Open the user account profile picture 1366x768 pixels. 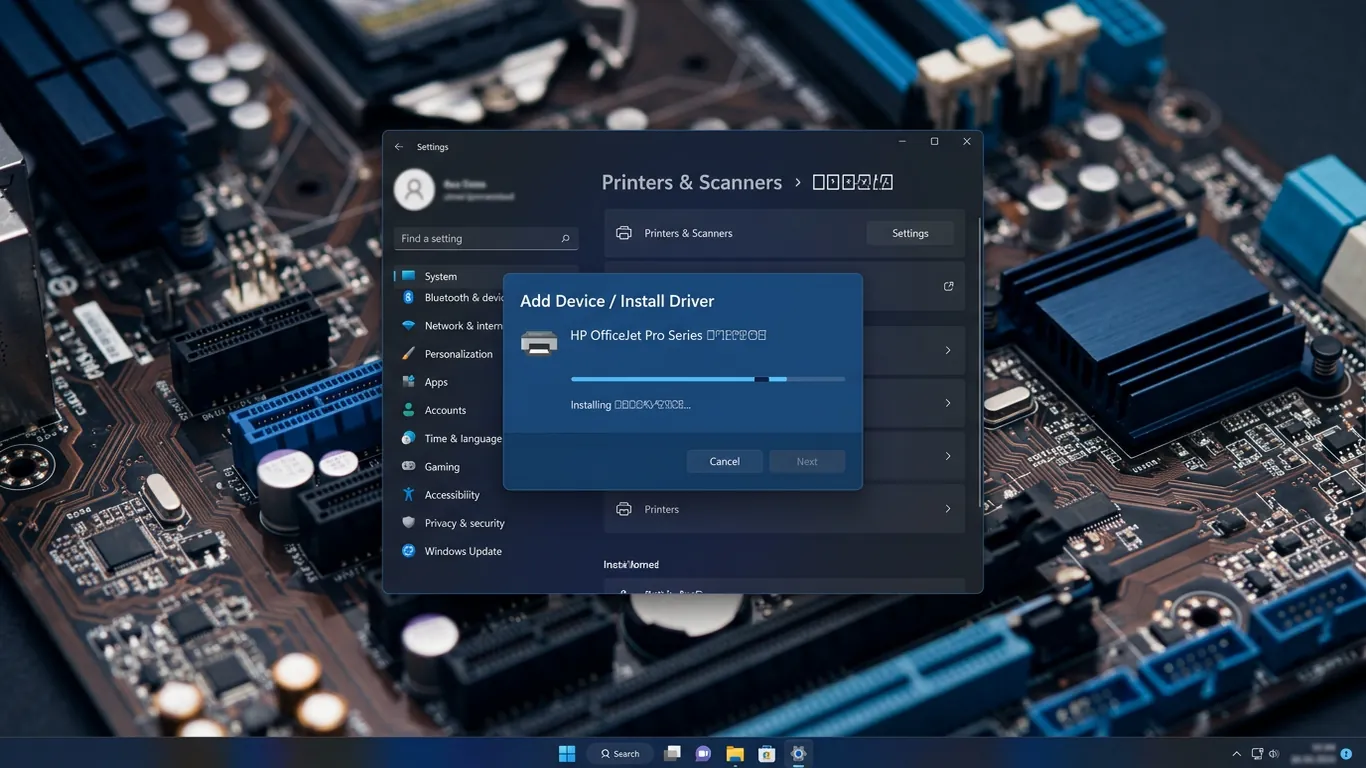coord(414,189)
